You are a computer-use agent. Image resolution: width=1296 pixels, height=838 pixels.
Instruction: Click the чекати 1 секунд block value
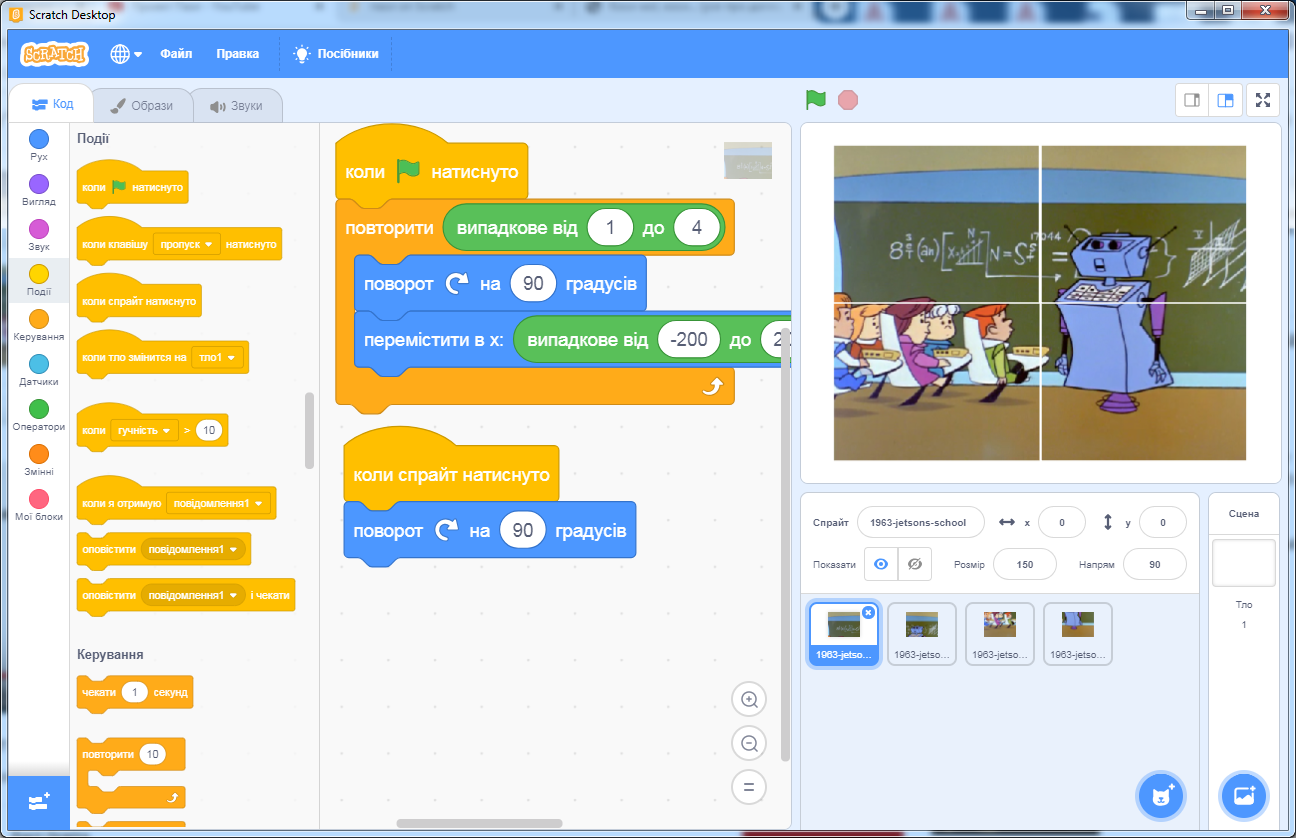135,692
